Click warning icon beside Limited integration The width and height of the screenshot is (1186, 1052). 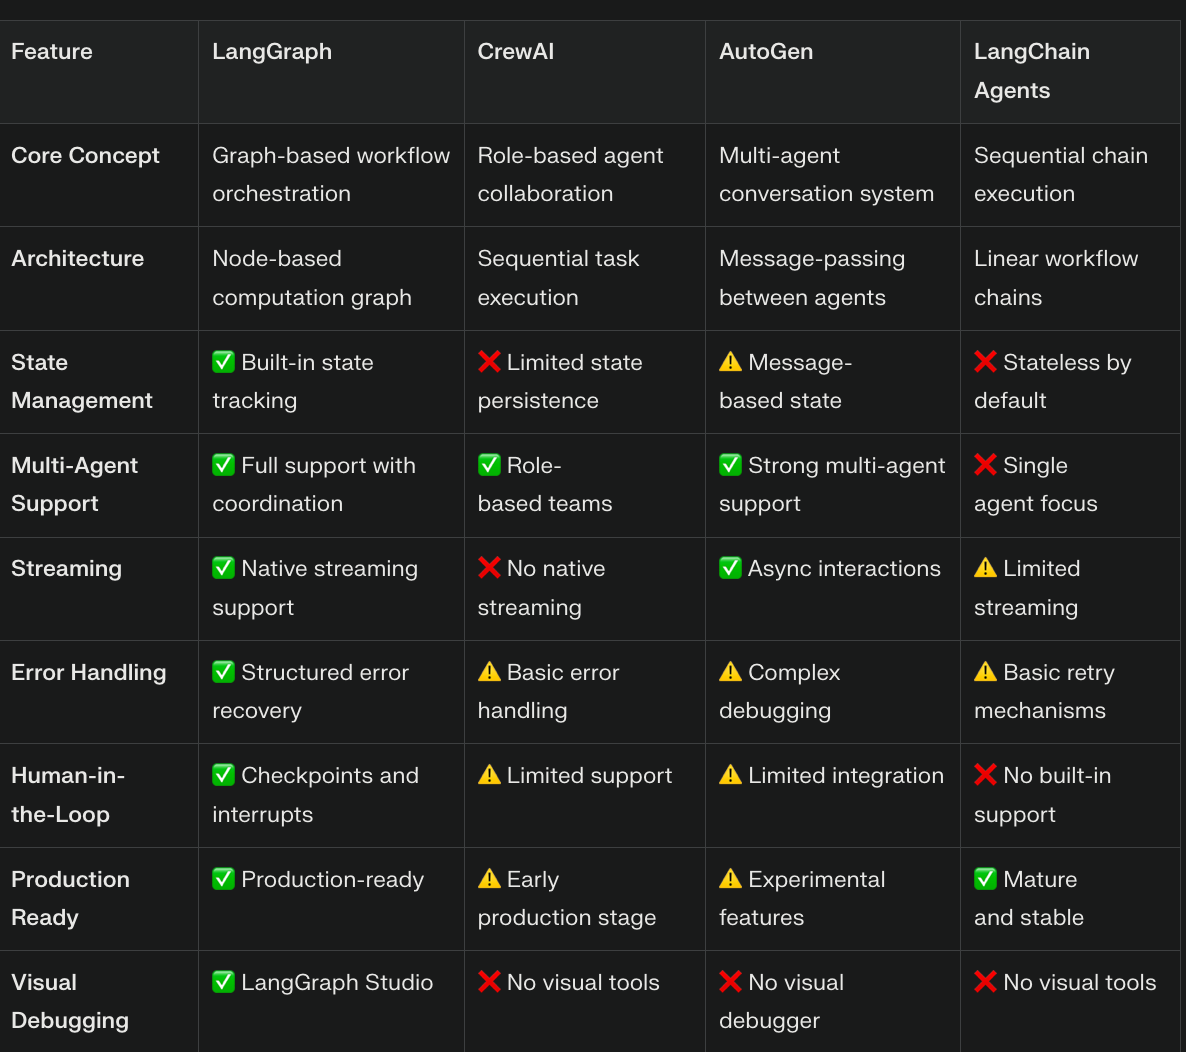(730, 774)
